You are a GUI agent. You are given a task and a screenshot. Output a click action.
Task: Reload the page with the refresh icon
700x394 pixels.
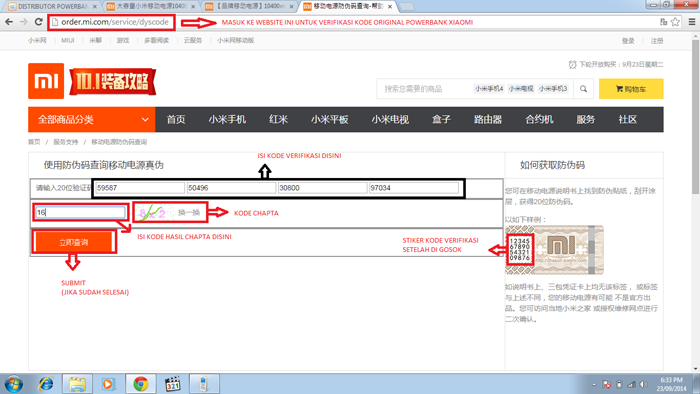pos(38,22)
